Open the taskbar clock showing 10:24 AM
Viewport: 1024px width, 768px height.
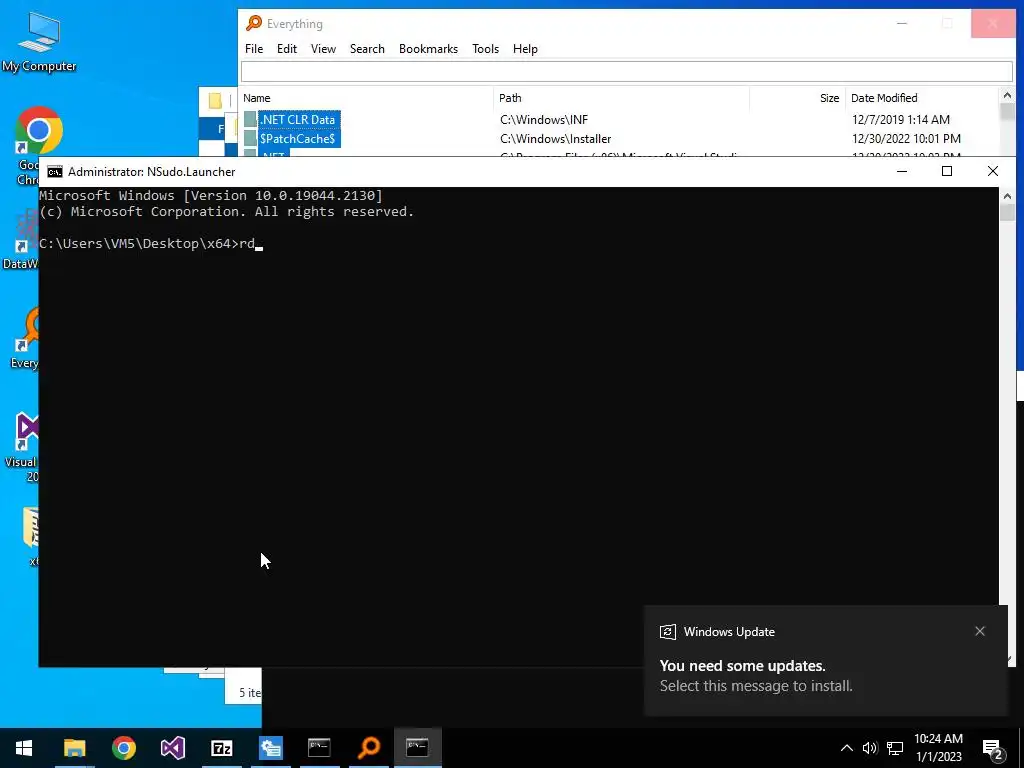click(938, 748)
